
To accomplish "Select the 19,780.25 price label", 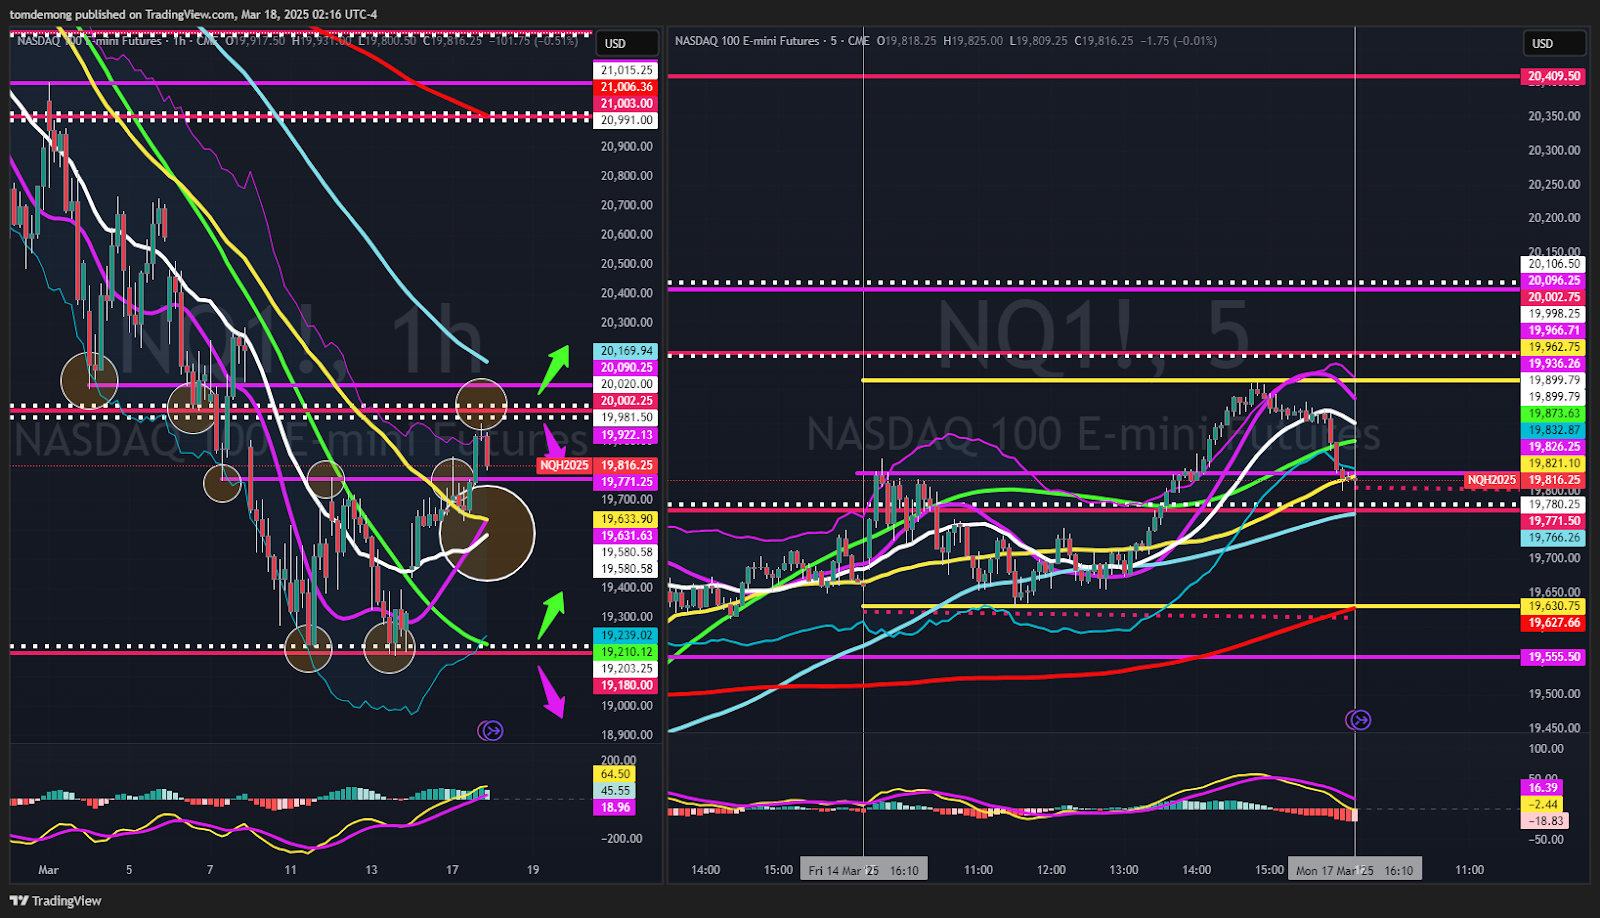I will pos(1554,504).
